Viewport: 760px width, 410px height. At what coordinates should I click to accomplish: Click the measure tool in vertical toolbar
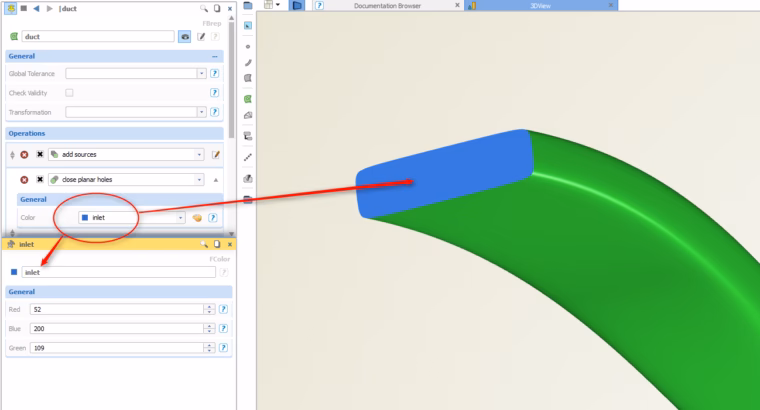coord(248,158)
